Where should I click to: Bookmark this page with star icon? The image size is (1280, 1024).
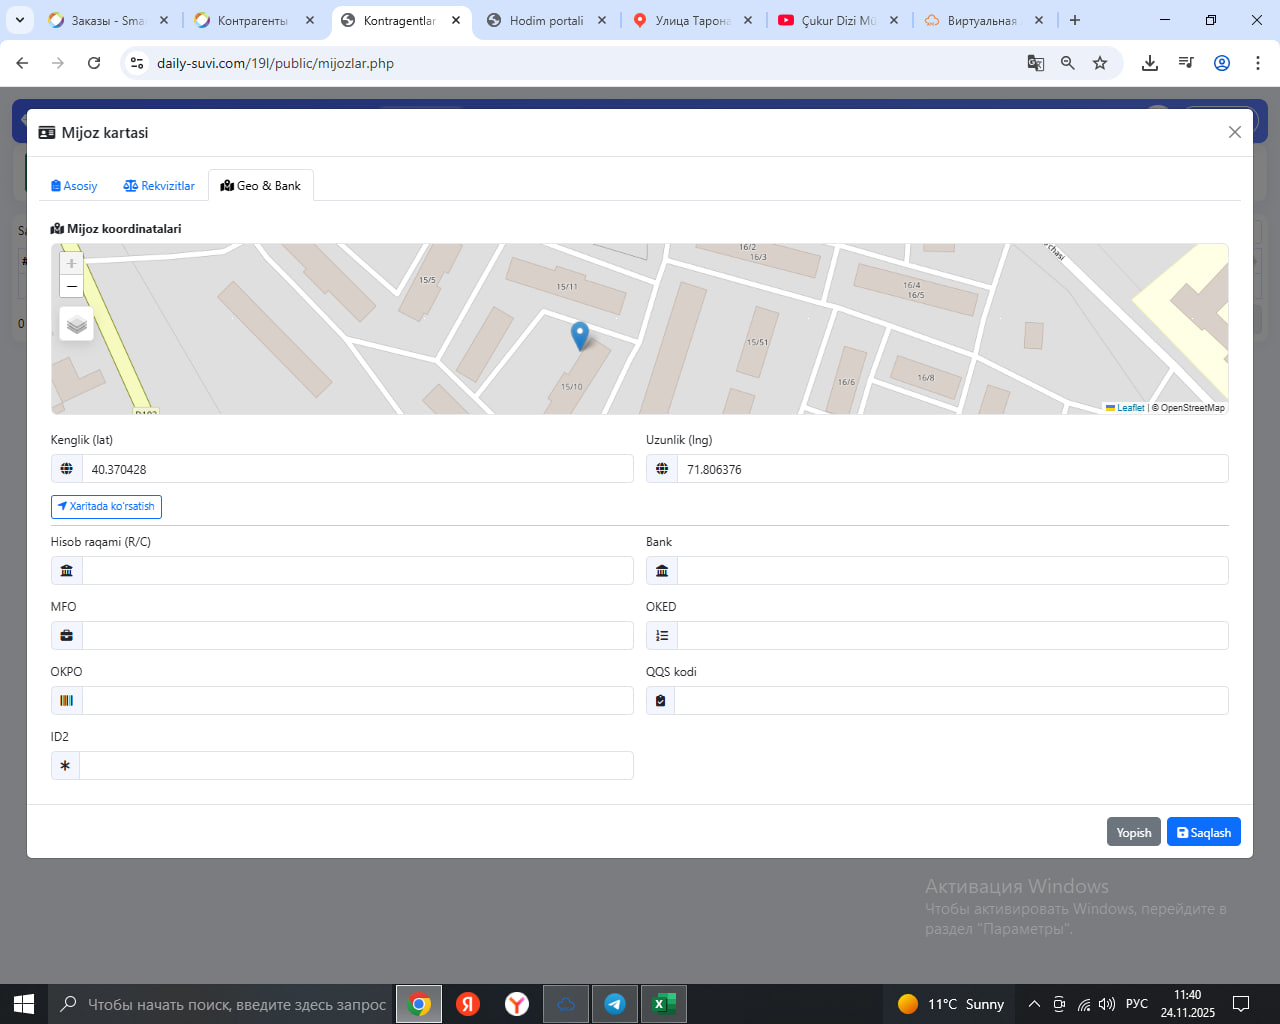coord(1100,63)
